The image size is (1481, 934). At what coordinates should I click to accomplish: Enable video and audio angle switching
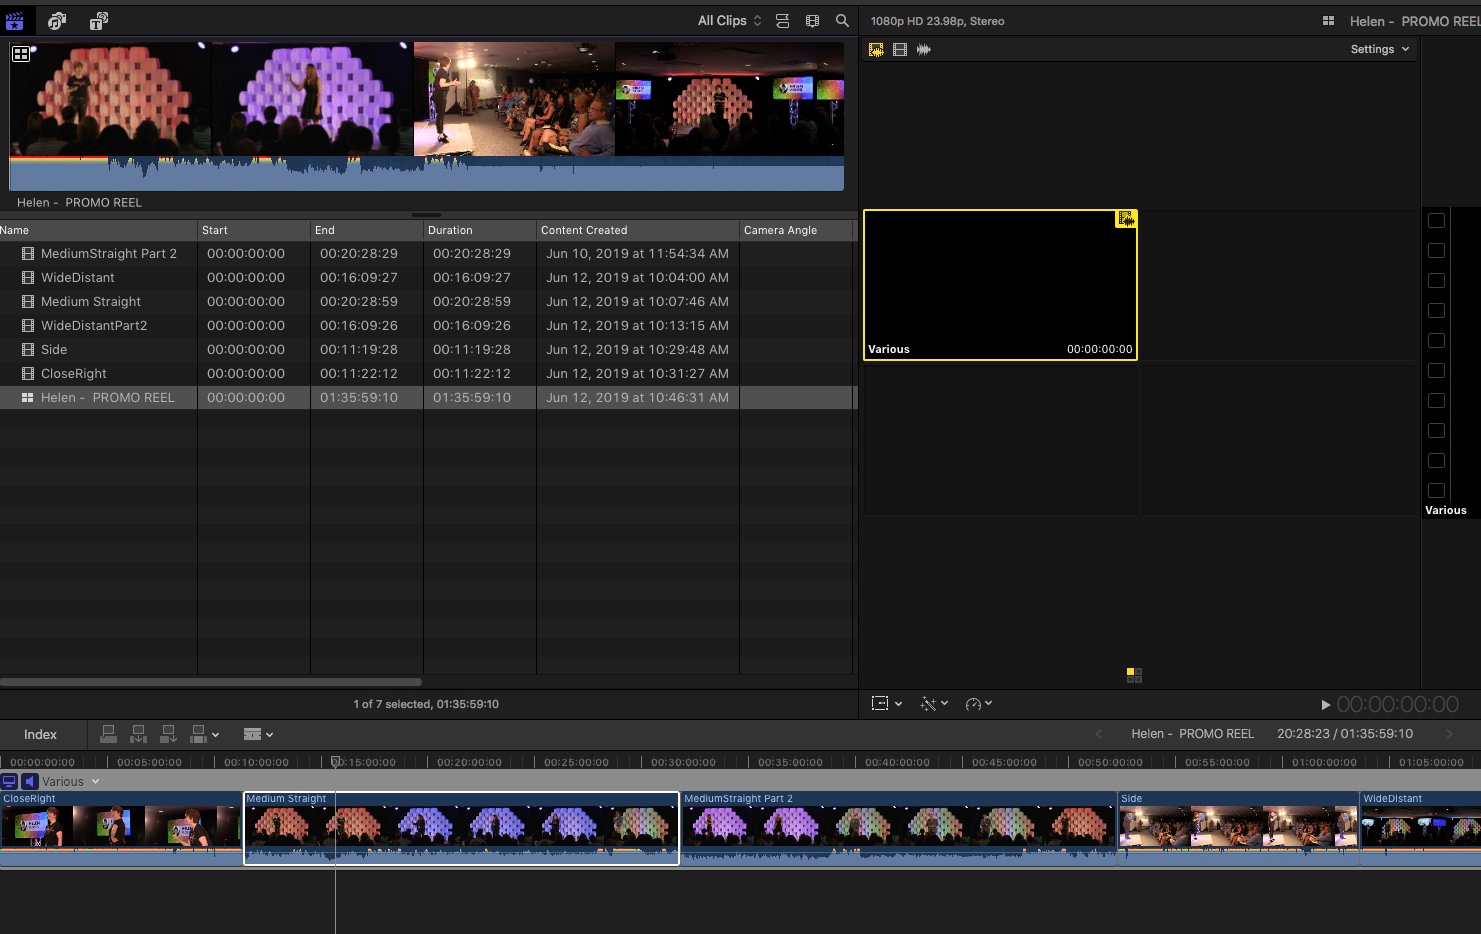[x=876, y=49]
